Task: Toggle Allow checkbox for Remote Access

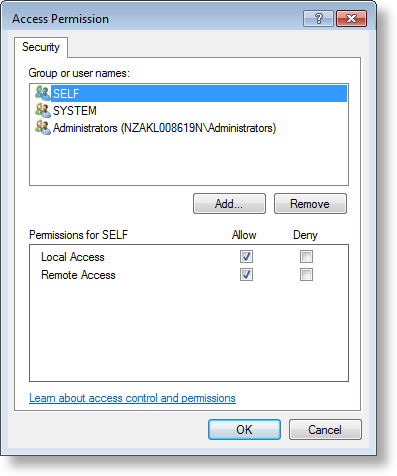Action: (x=246, y=275)
